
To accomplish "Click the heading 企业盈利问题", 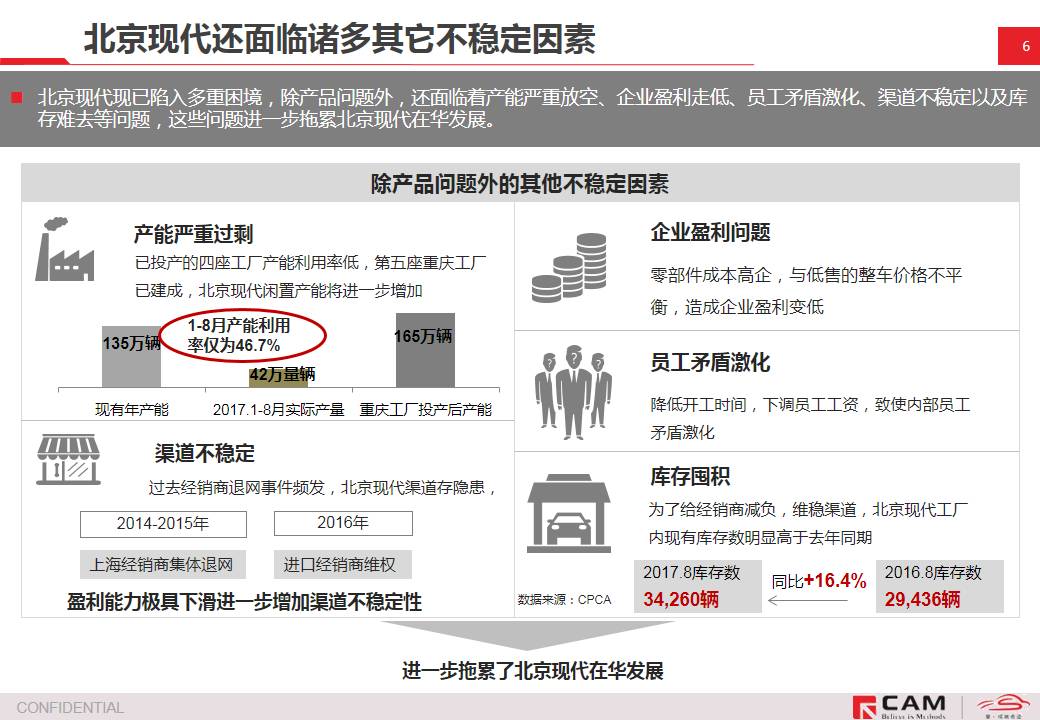I will pos(710,233).
